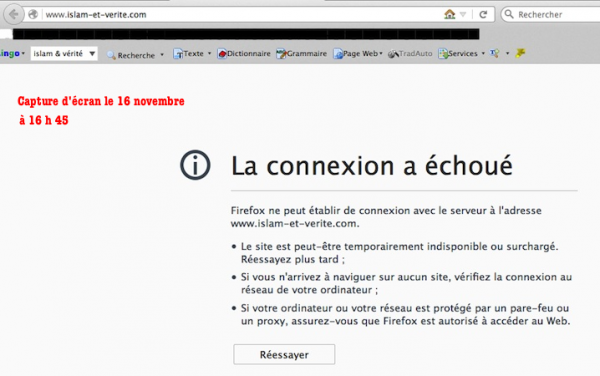
Task: Click the yellow pin icon on toolbar
Action: coord(520,53)
